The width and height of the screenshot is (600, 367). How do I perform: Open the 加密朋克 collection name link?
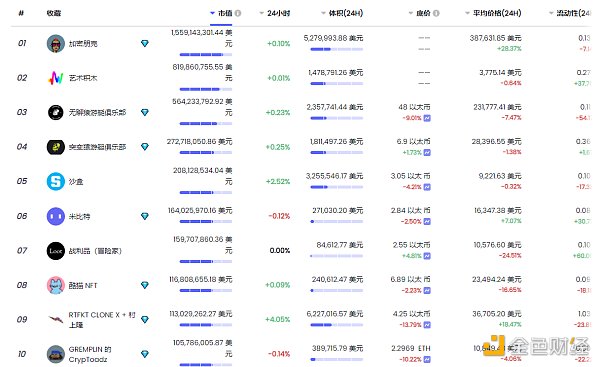[x=83, y=44]
